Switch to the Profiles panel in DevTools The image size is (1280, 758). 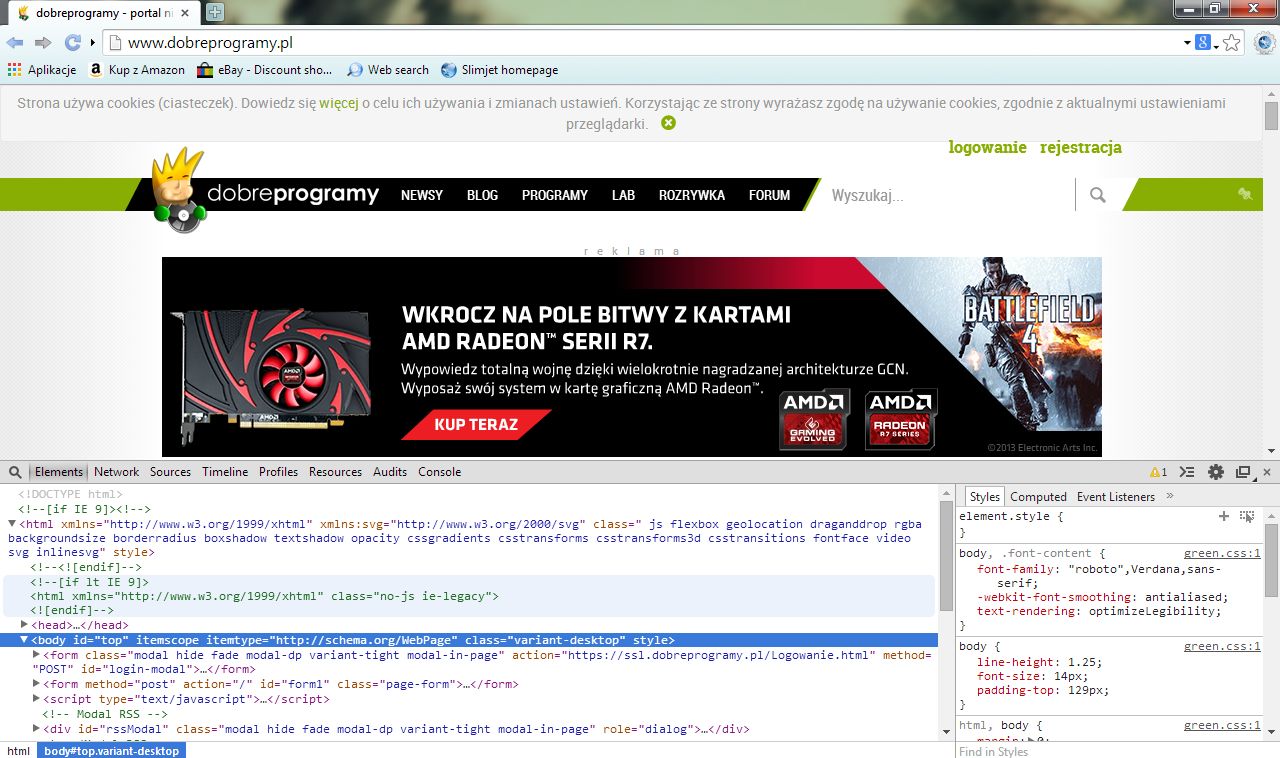(278, 472)
